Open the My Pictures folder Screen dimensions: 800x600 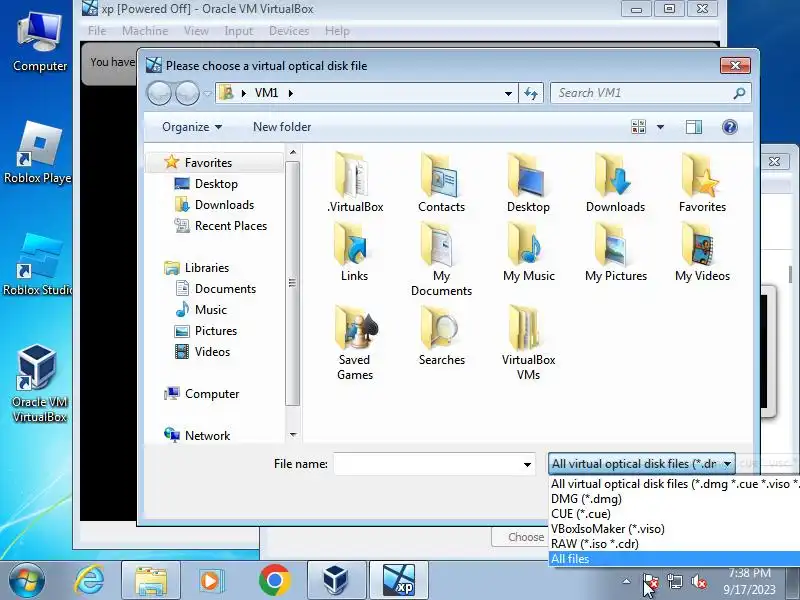tap(615, 252)
